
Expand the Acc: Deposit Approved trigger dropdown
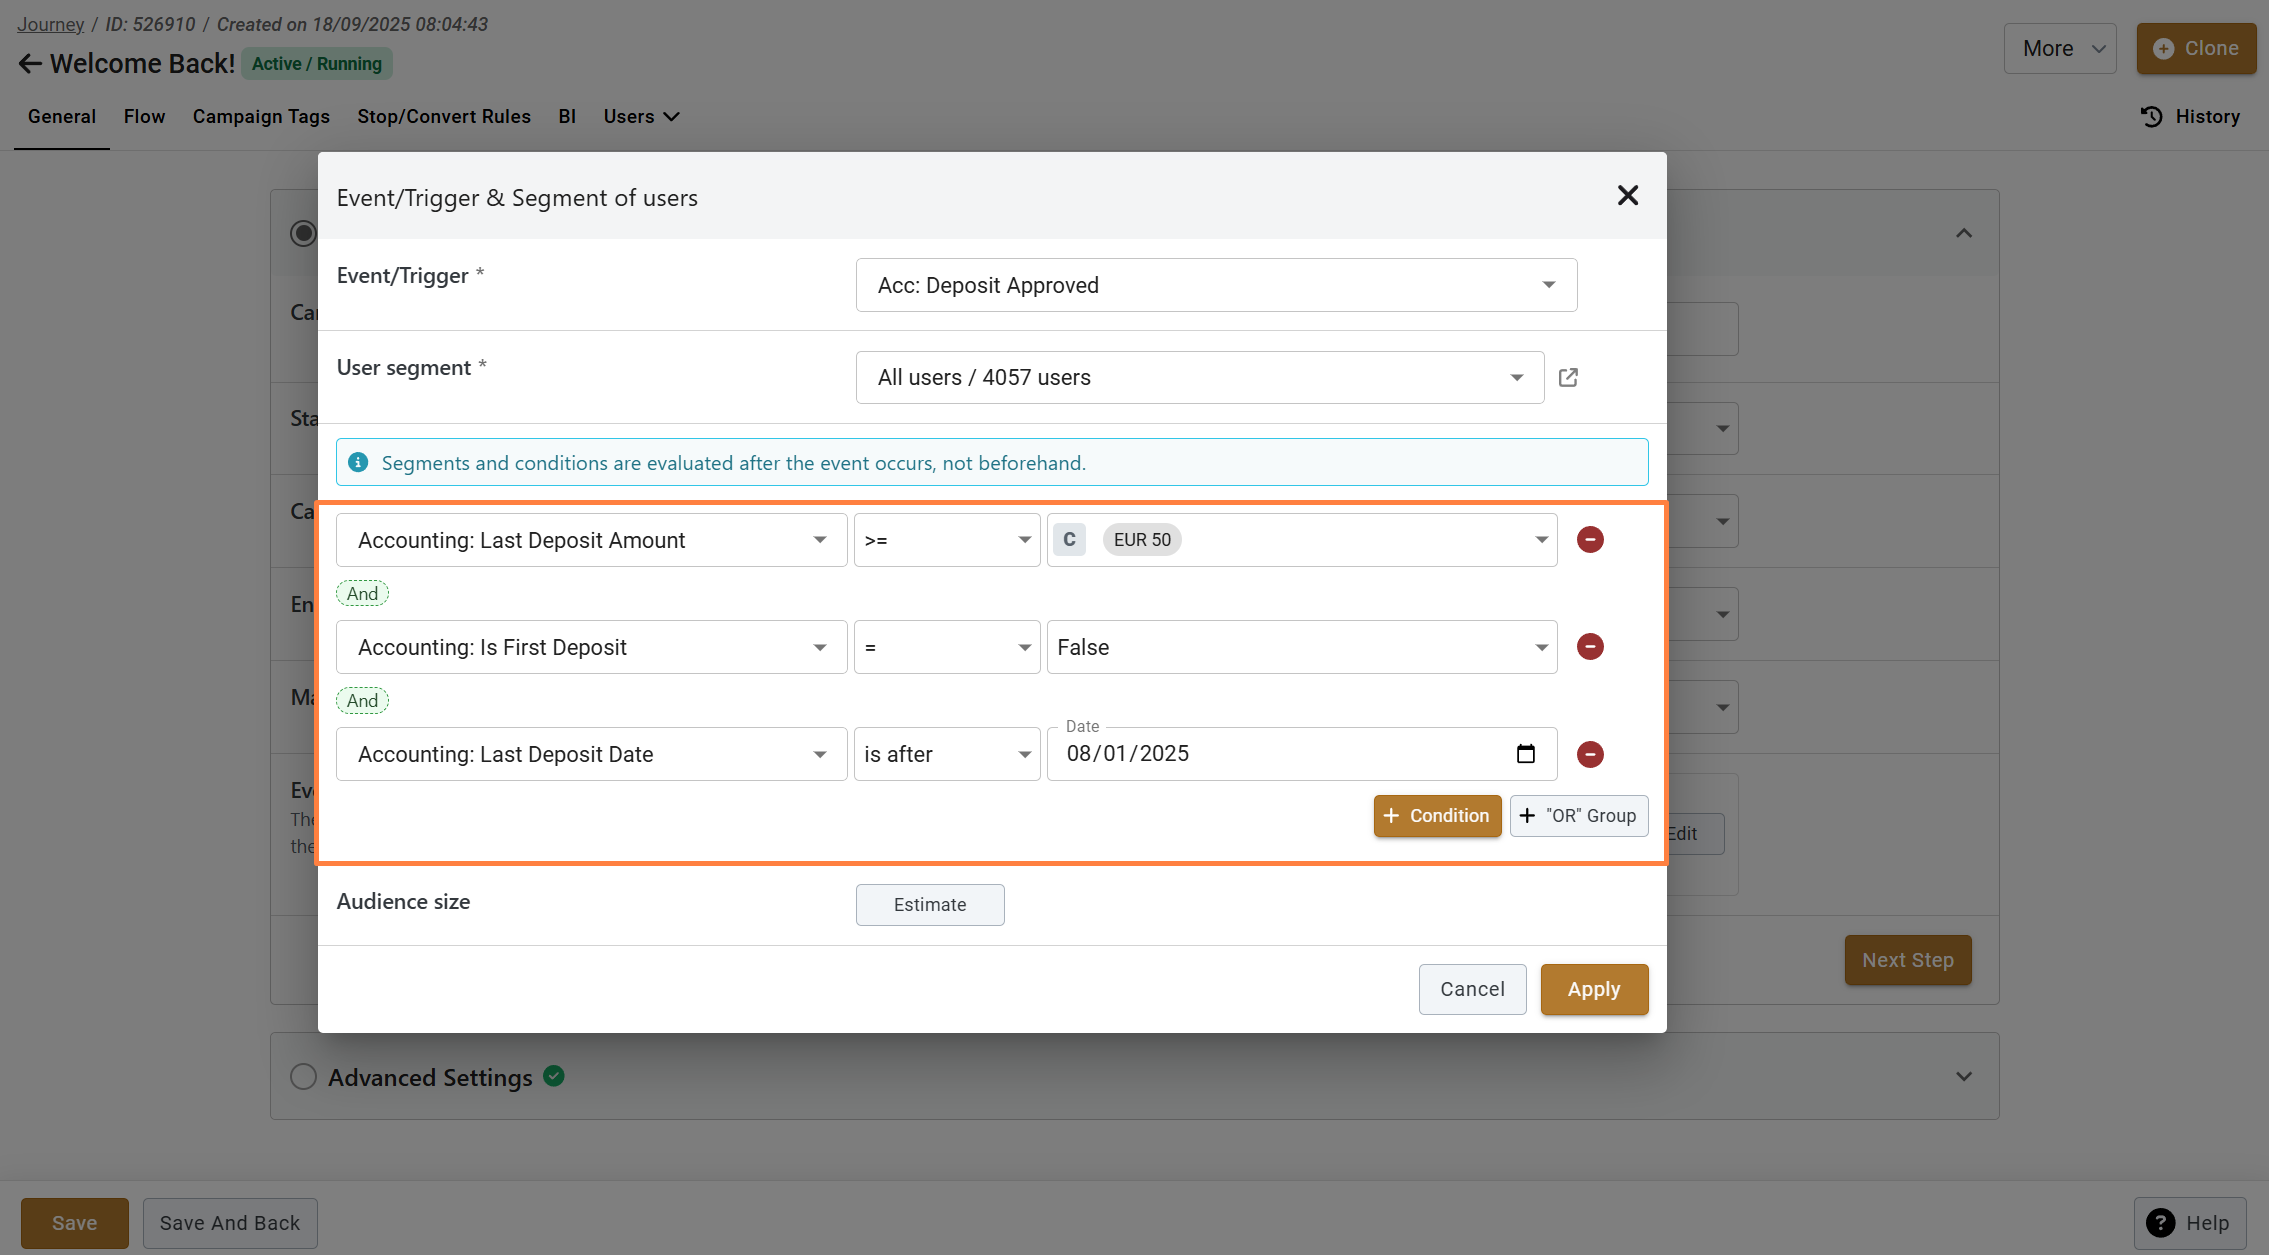click(x=1216, y=285)
